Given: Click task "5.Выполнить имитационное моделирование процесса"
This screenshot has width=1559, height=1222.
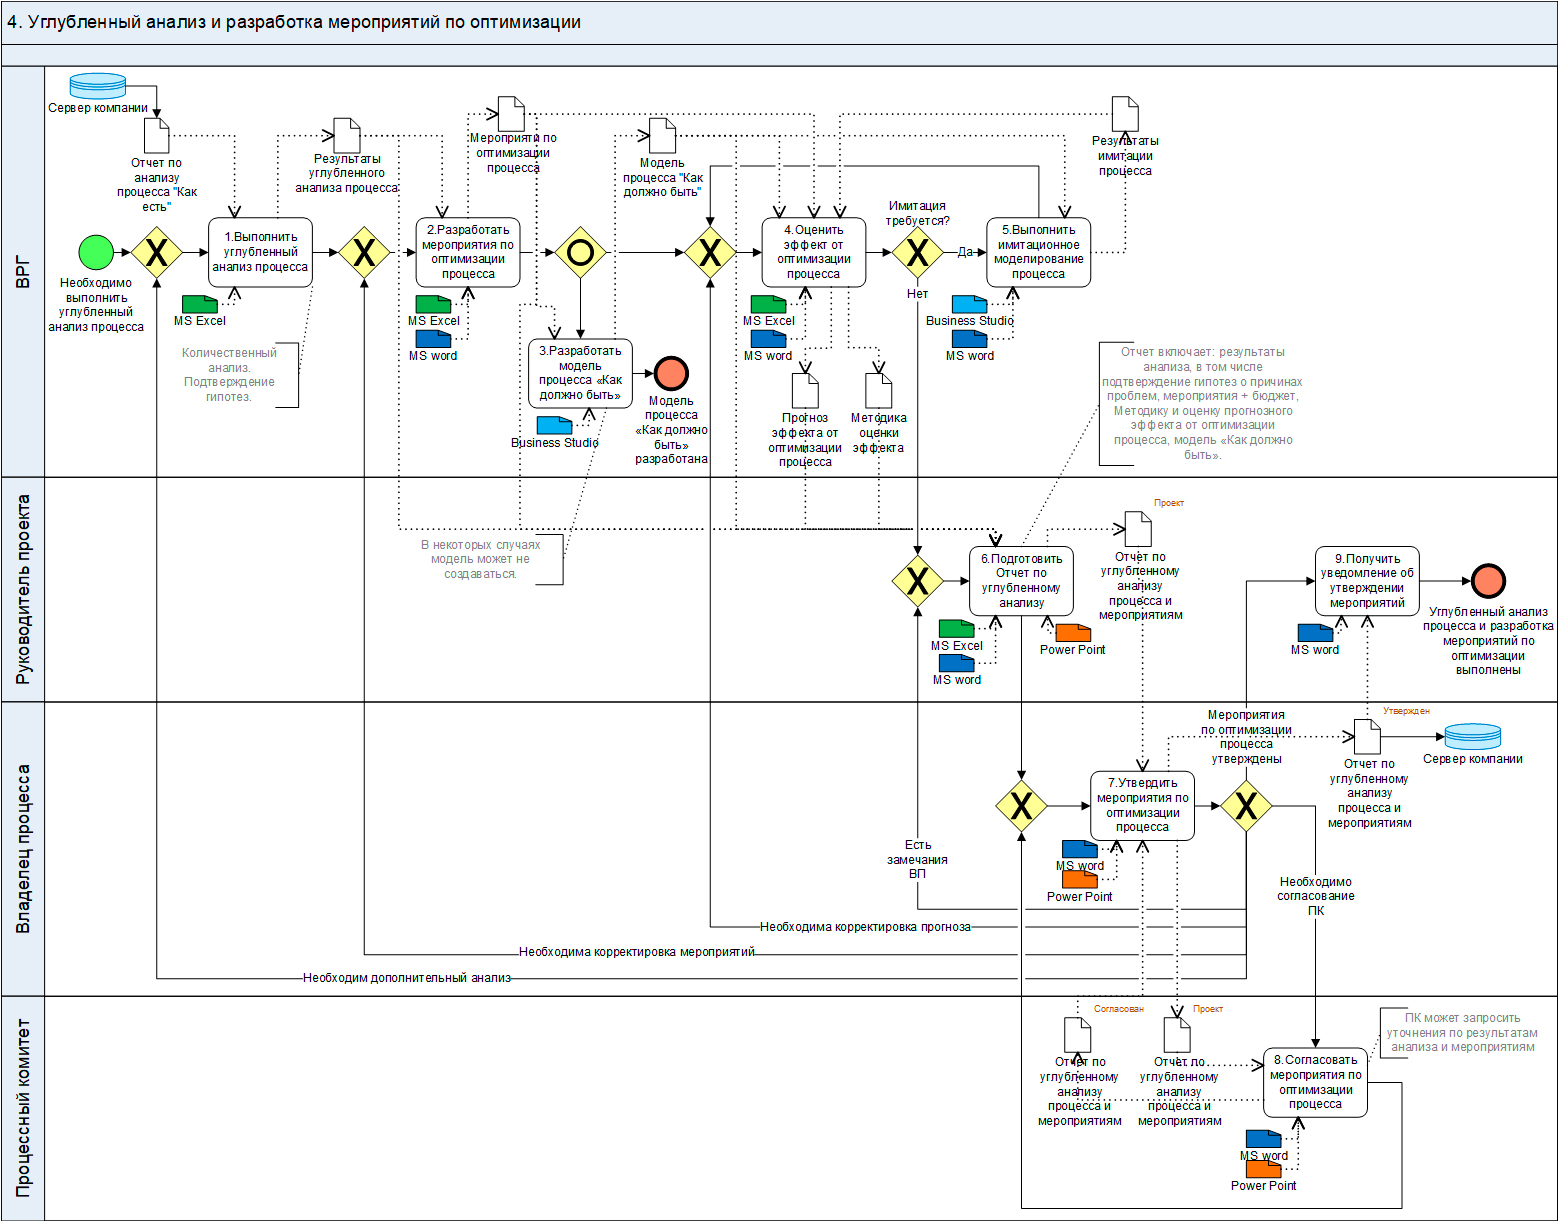Looking at the screenshot, I should click(1038, 252).
